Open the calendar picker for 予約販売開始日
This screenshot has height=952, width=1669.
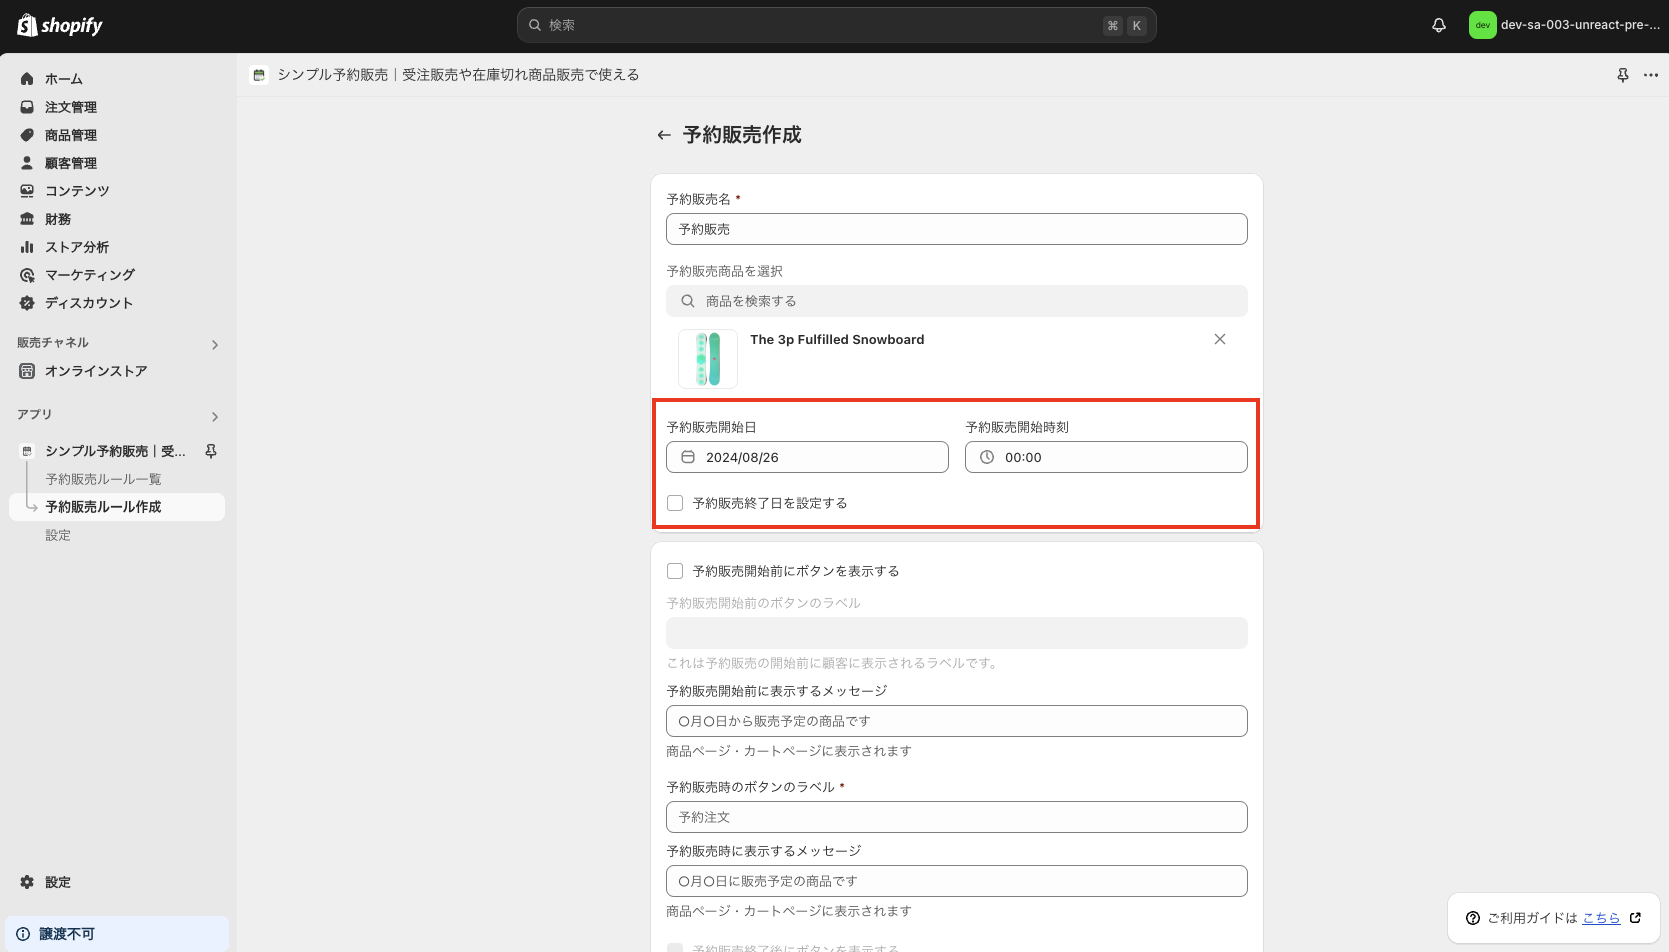[687, 457]
